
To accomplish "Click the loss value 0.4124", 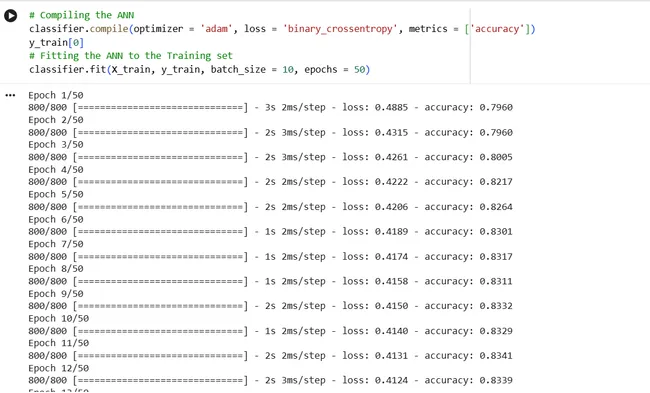I will click(x=391, y=381).
